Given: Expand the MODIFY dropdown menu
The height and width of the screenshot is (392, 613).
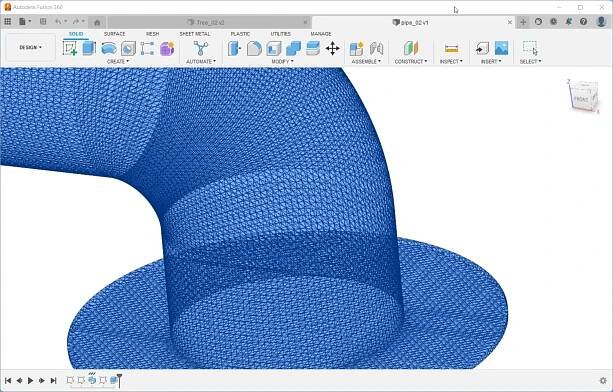Looking at the screenshot, I should [x=282, y=61].
